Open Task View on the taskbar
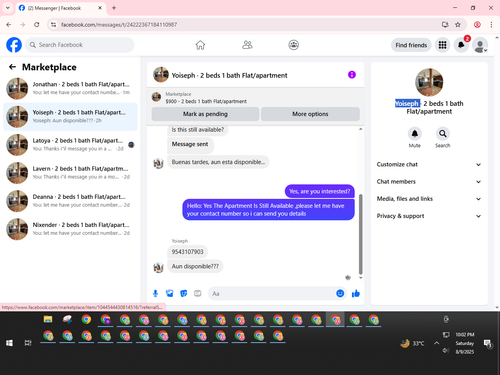This screenshot has width=500, height=375. 28,343
